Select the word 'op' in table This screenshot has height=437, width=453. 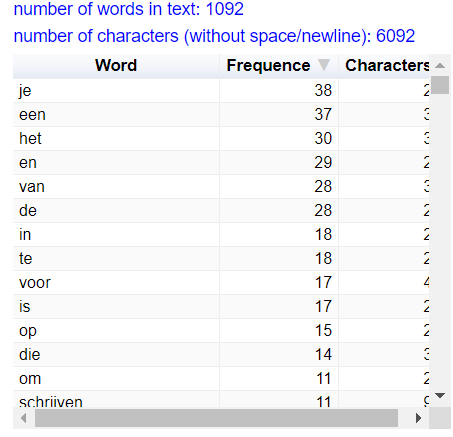(x=28, y=331)
